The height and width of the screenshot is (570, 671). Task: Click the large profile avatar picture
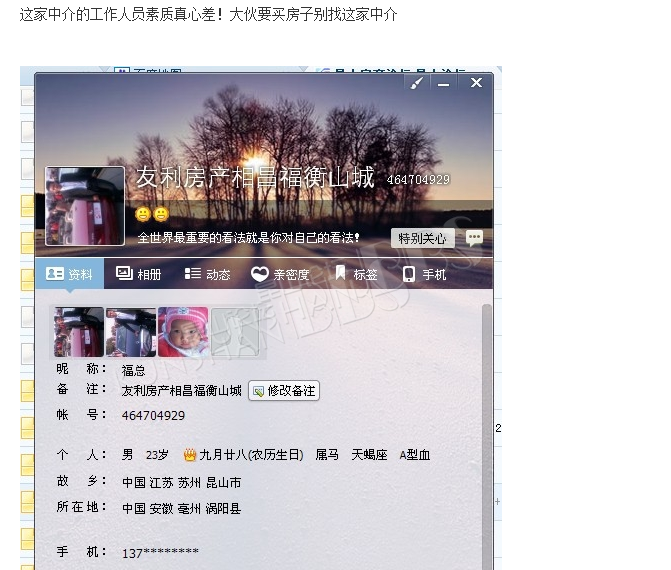point(85,206)
